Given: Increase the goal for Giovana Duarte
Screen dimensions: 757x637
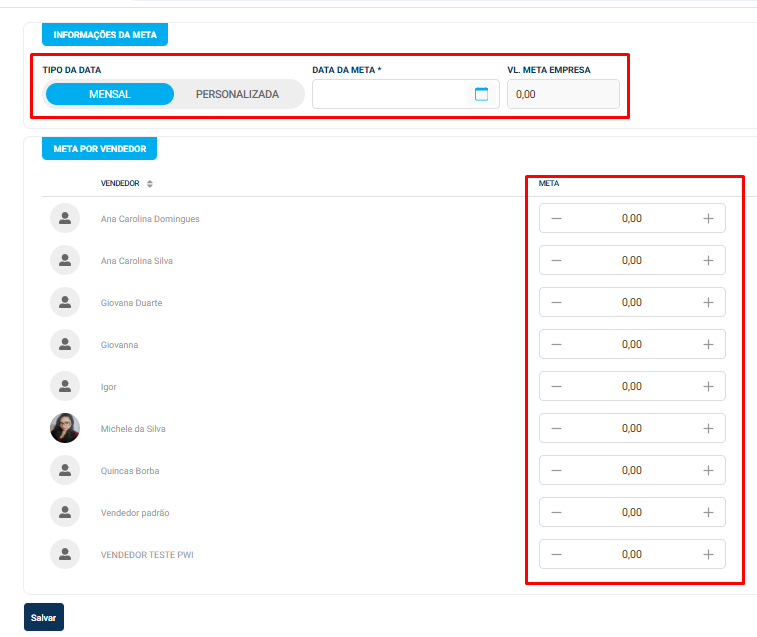Looking at the screenshot, I should pos(708,302).
